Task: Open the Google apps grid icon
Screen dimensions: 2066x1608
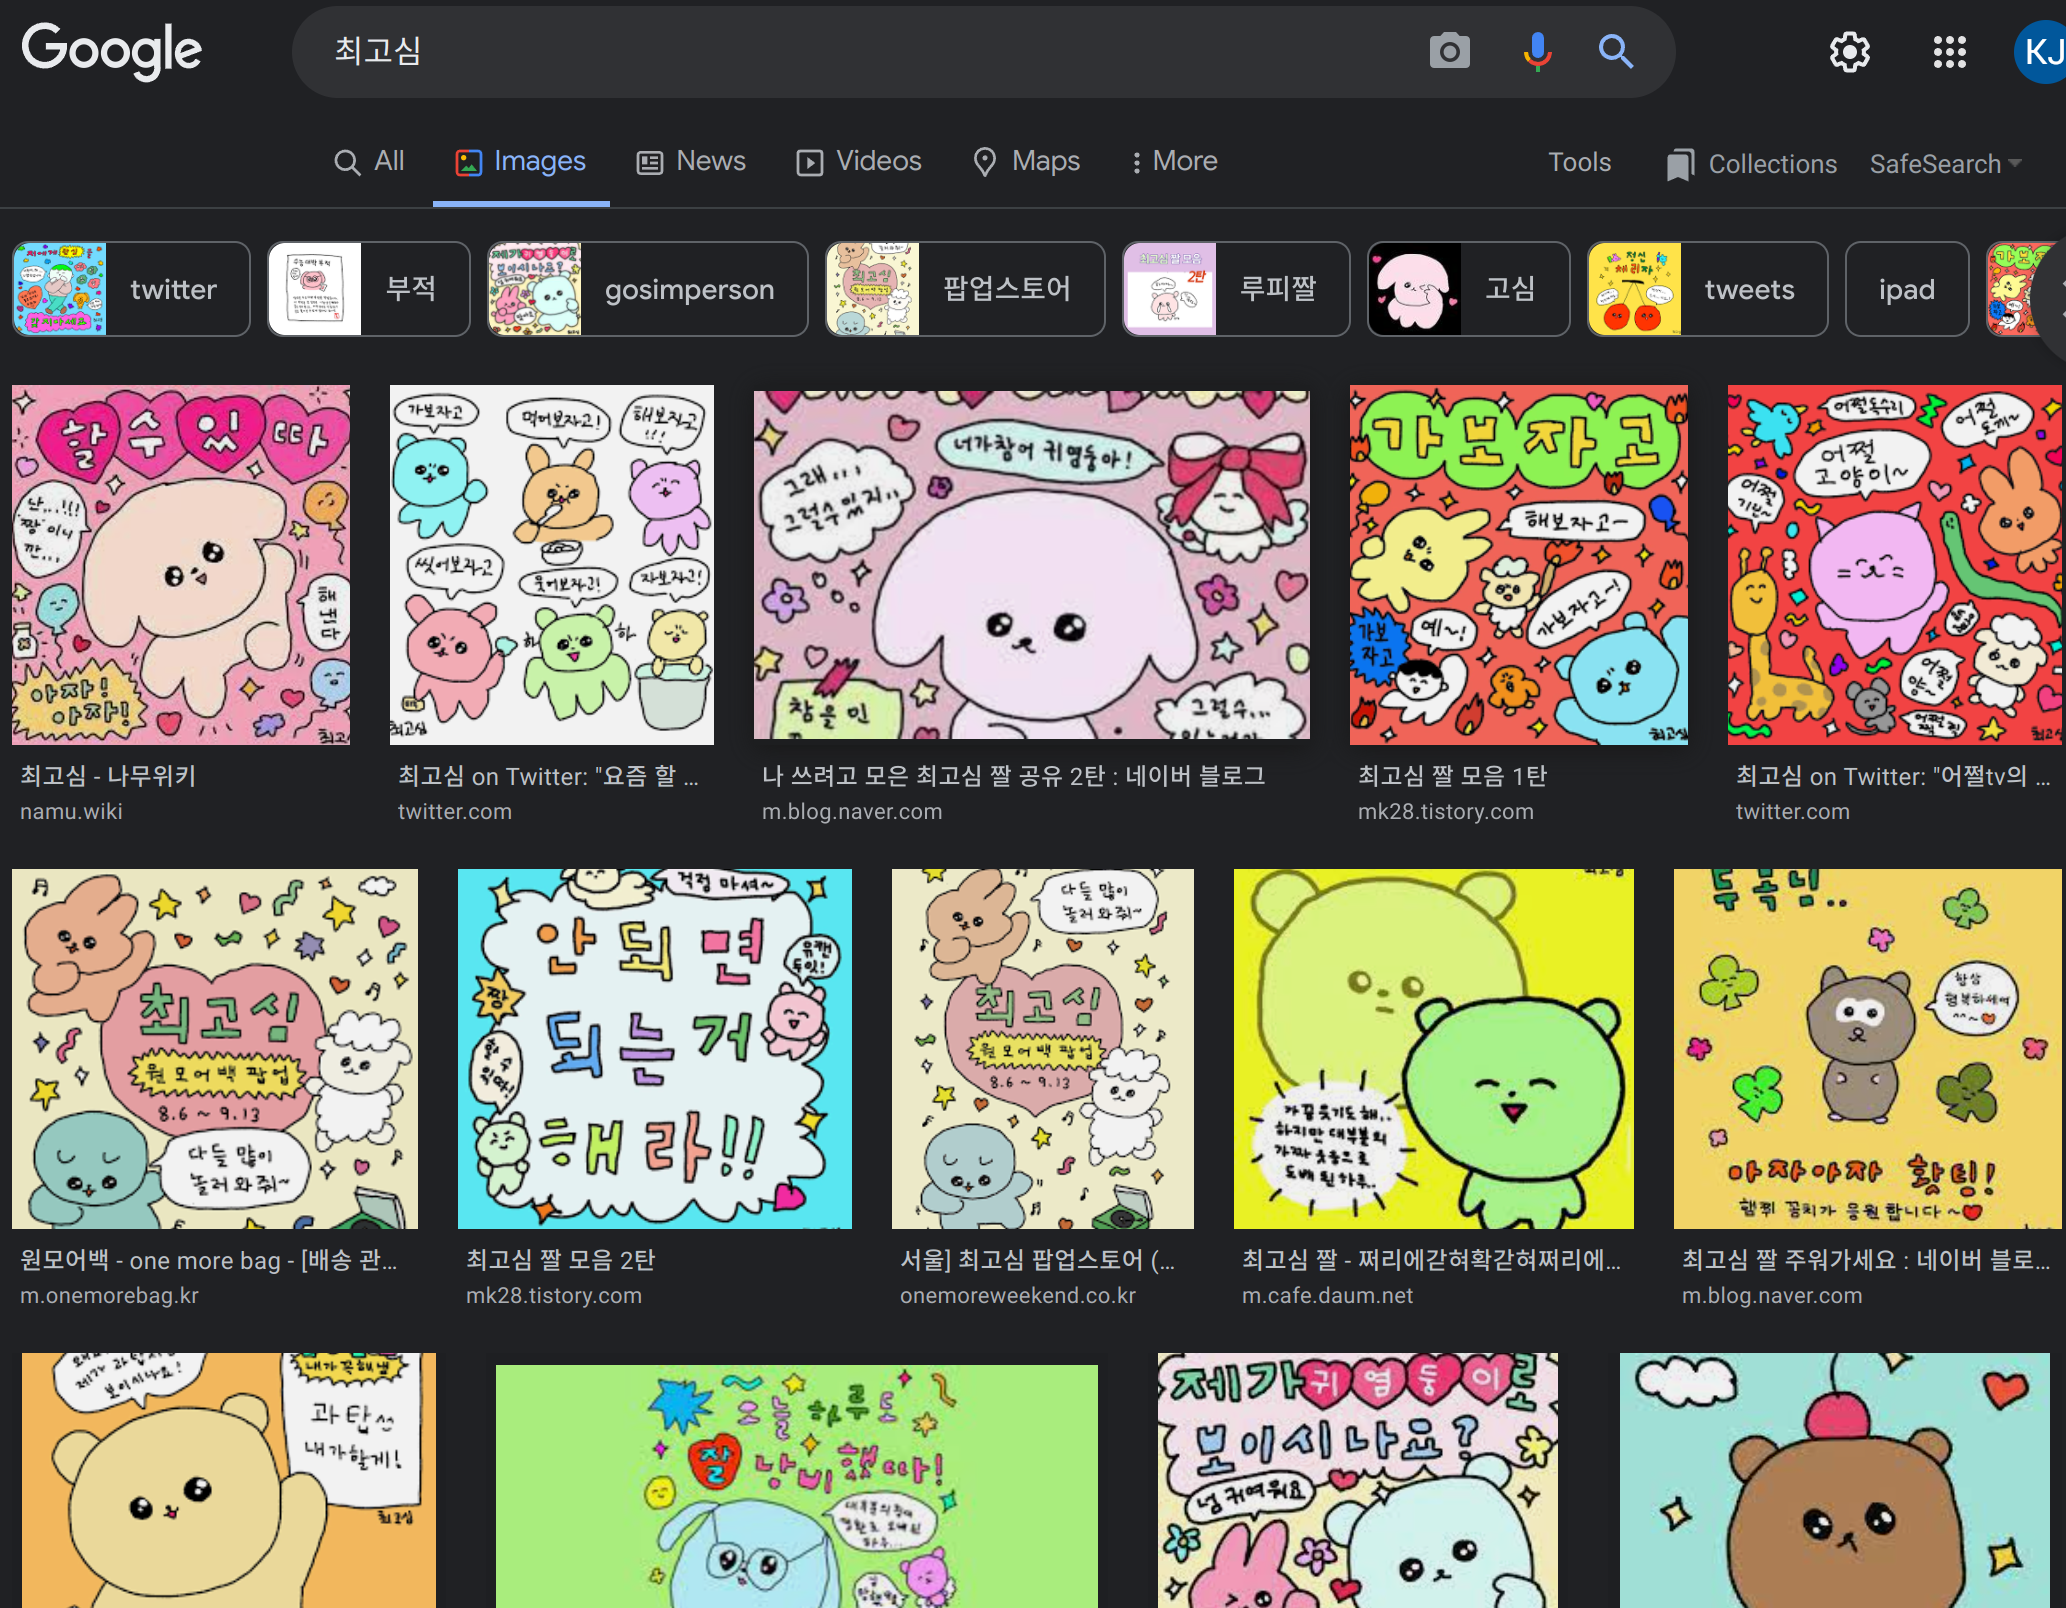Action: [1949, 52]
